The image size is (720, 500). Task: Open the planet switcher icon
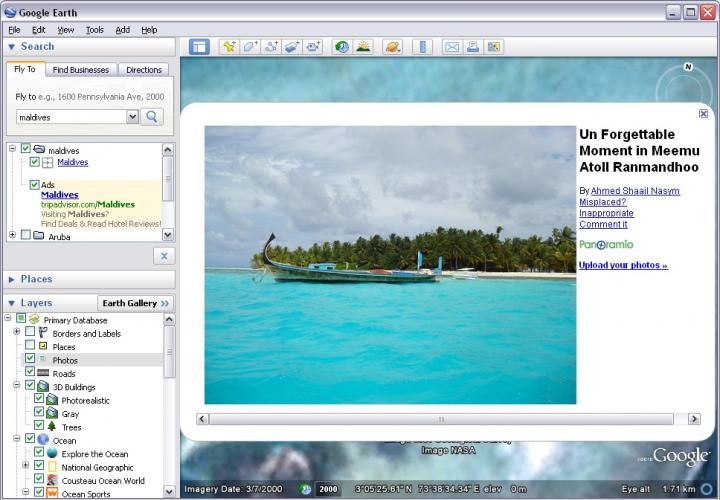(392, 46)
